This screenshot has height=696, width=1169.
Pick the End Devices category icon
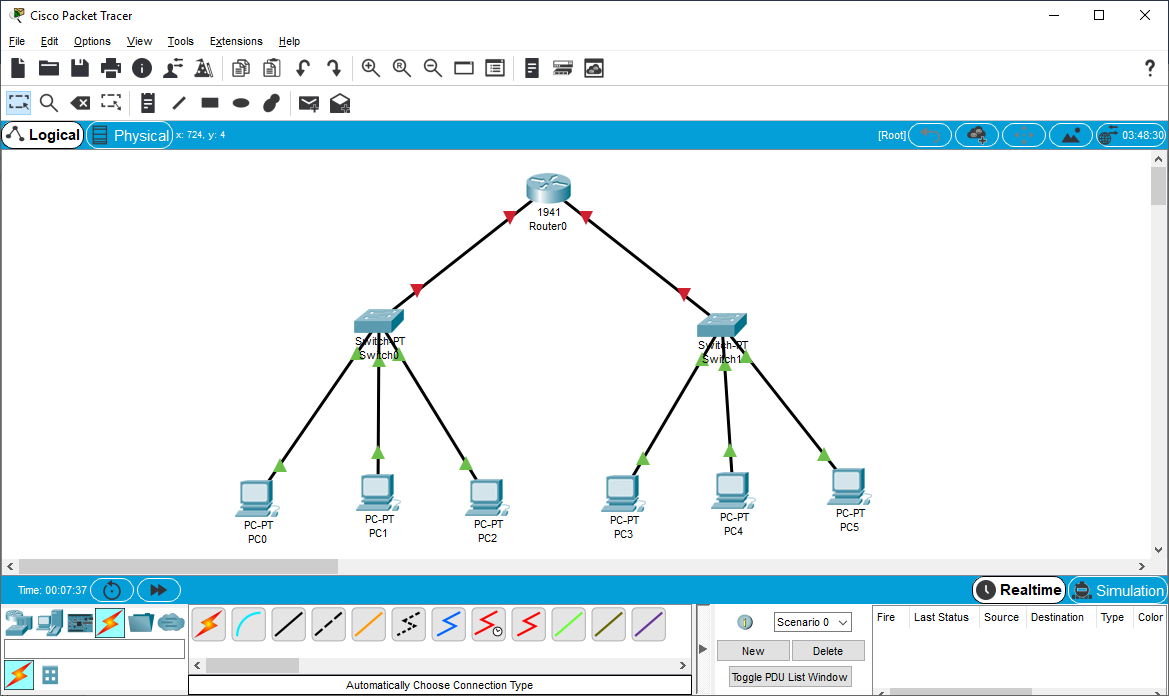[49, 622]
